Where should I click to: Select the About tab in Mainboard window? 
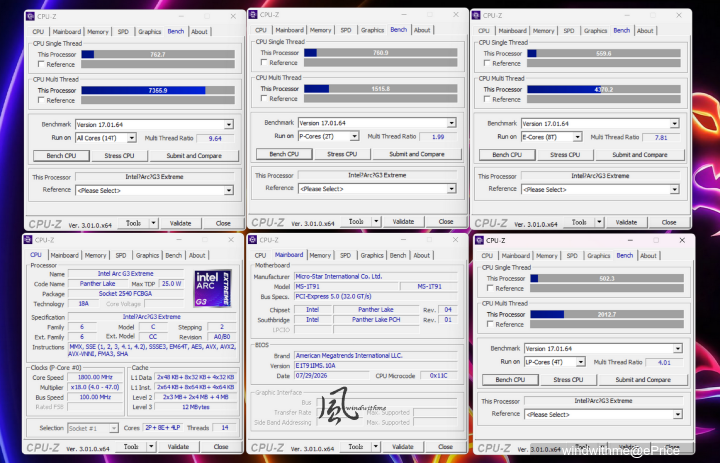pyautogui.click(x=422, y=255)
